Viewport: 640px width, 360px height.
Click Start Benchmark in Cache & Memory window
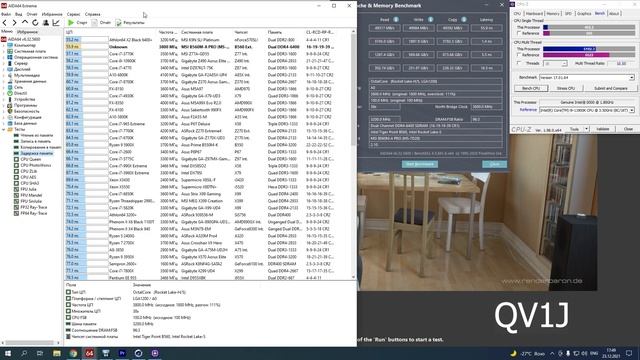[420, 164]
